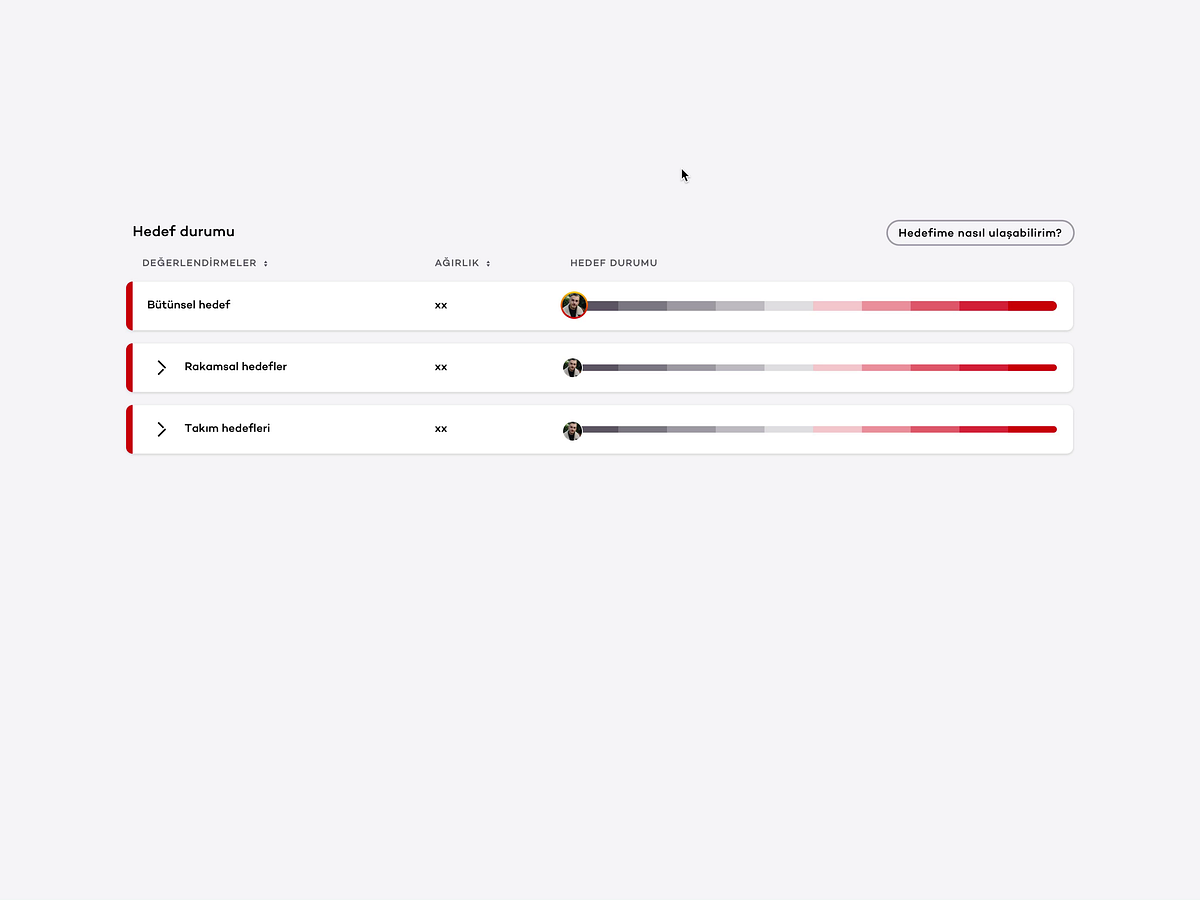Click the avatar on the Bütünsel hedef bar
1200x900 pixels.
573,305
